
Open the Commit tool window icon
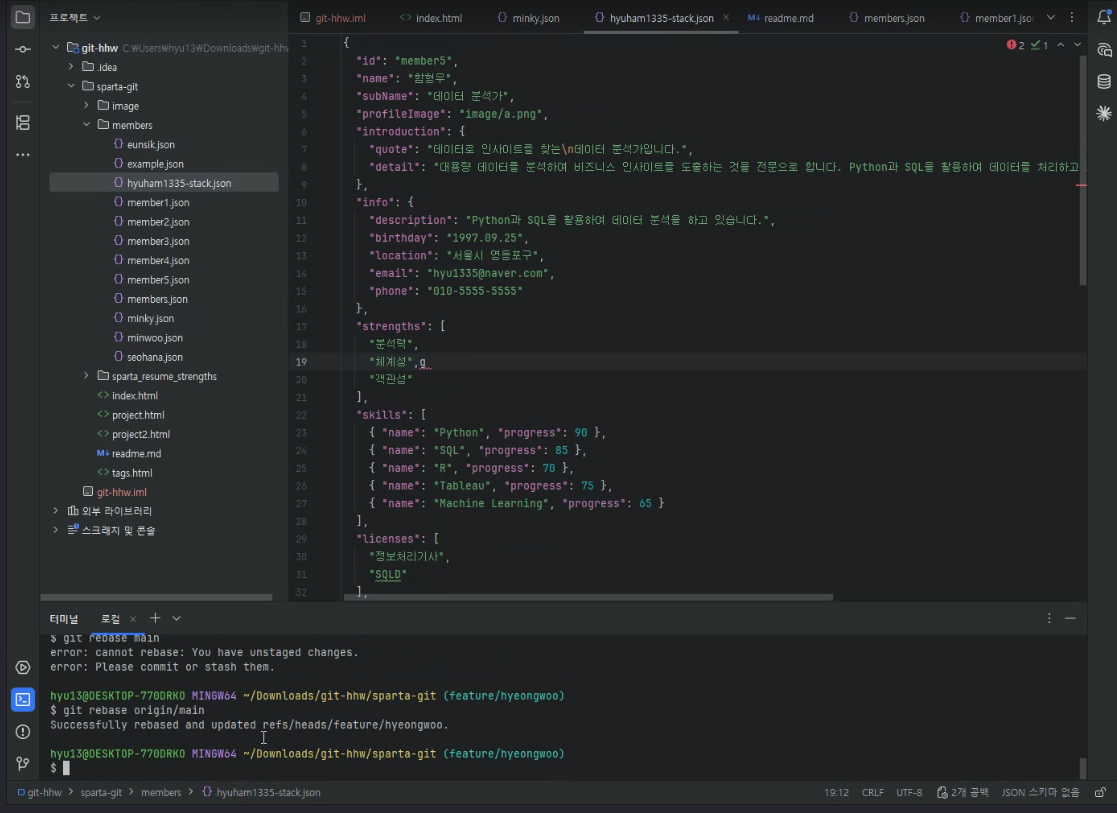pyautogui.click(x=23, y=49)
